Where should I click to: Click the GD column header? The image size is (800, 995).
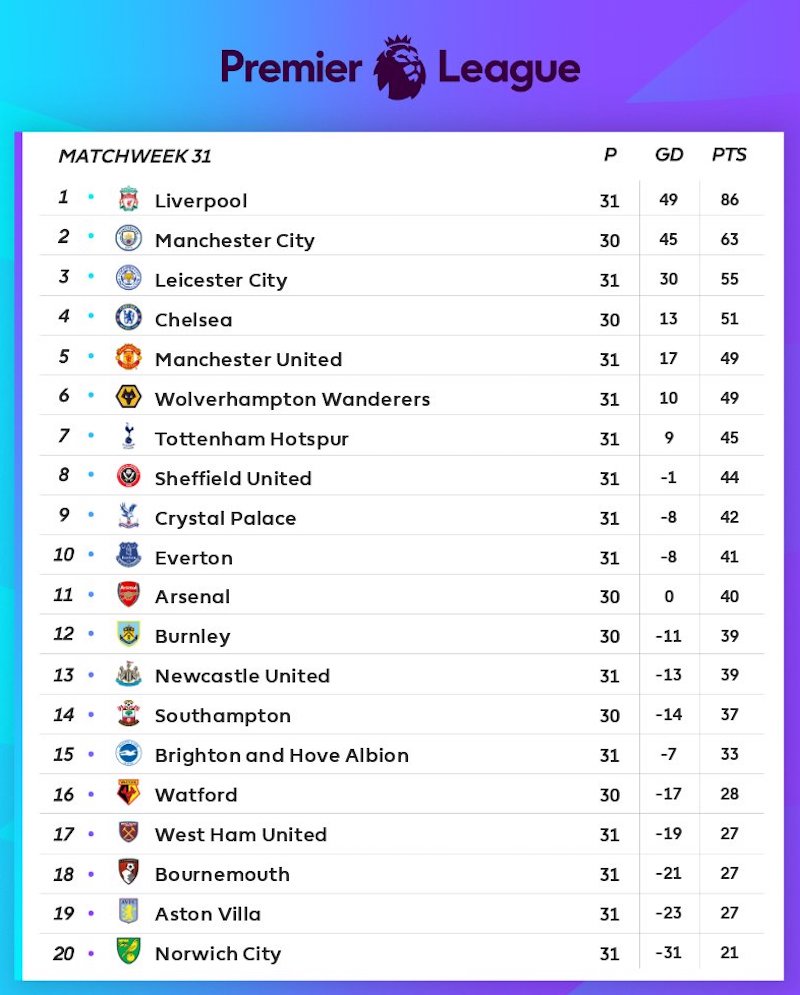pos(669,155)
